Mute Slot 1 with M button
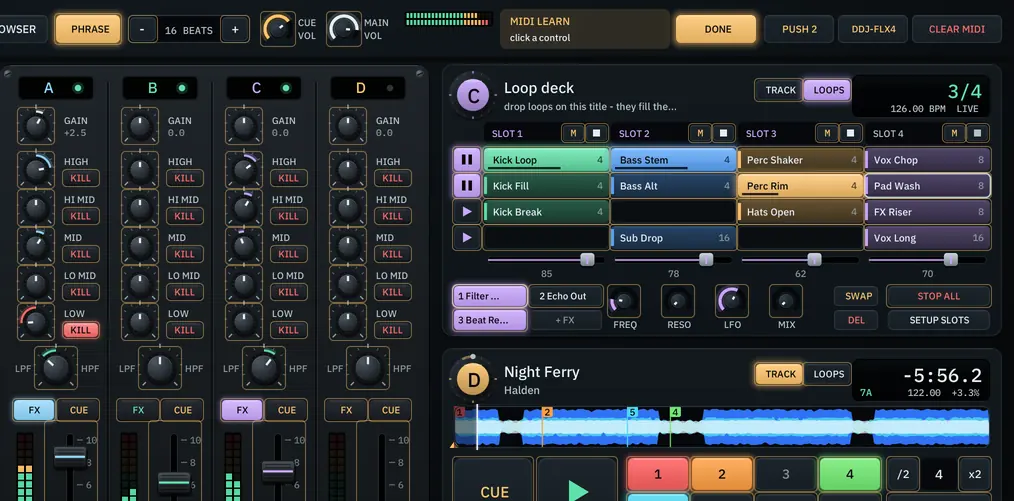The height and width of the screenshot is (501, 1014). [572, 133]
